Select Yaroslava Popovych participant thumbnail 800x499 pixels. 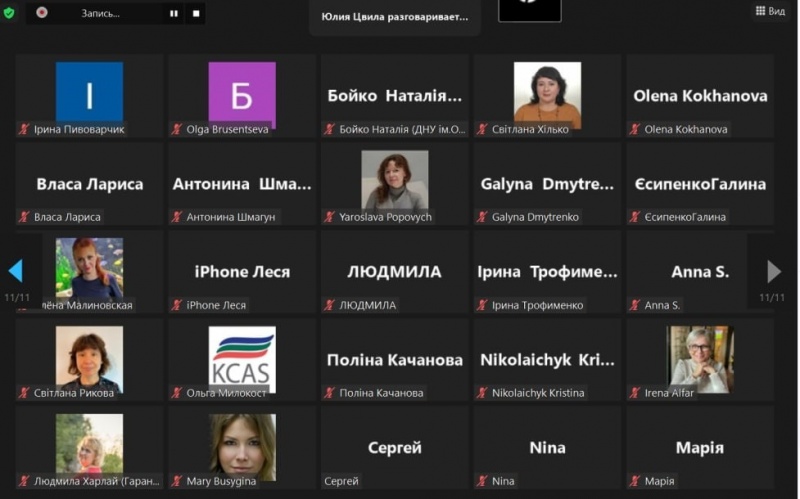click(x=395, y=184)
